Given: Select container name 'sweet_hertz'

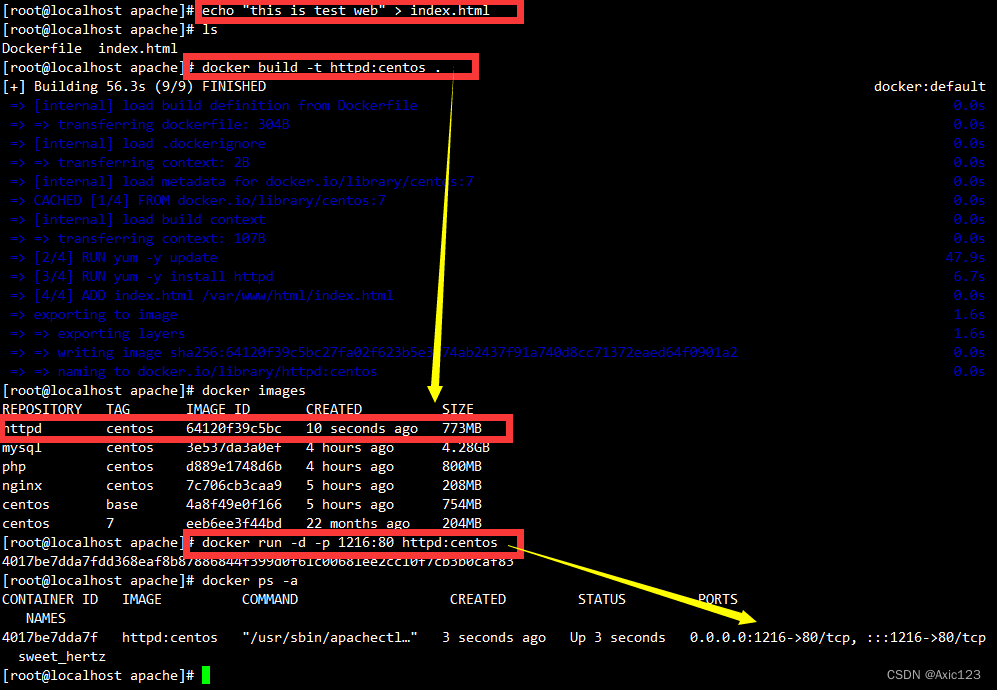Looking at the screenshot, I should point(62,657).
